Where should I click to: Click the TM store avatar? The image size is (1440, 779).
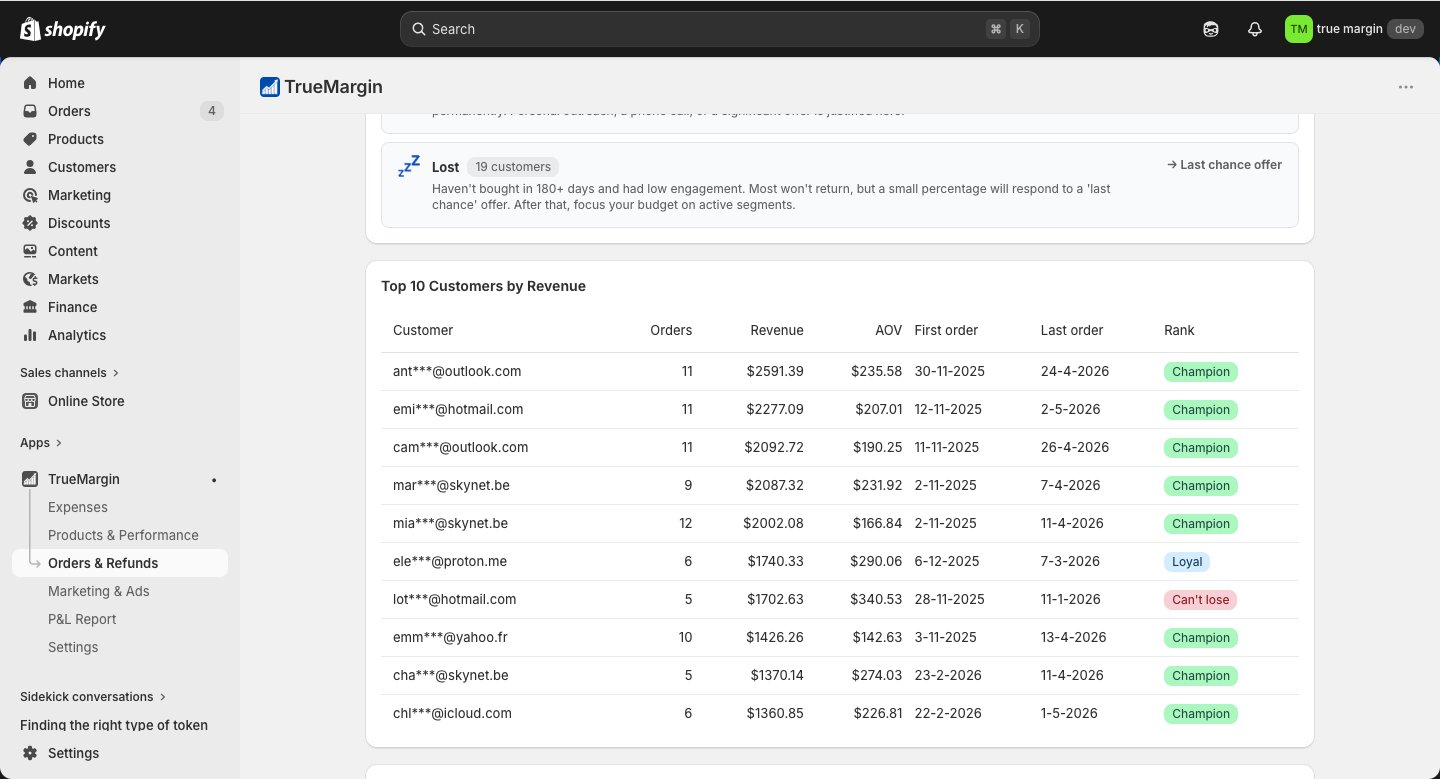(1298, 29)
